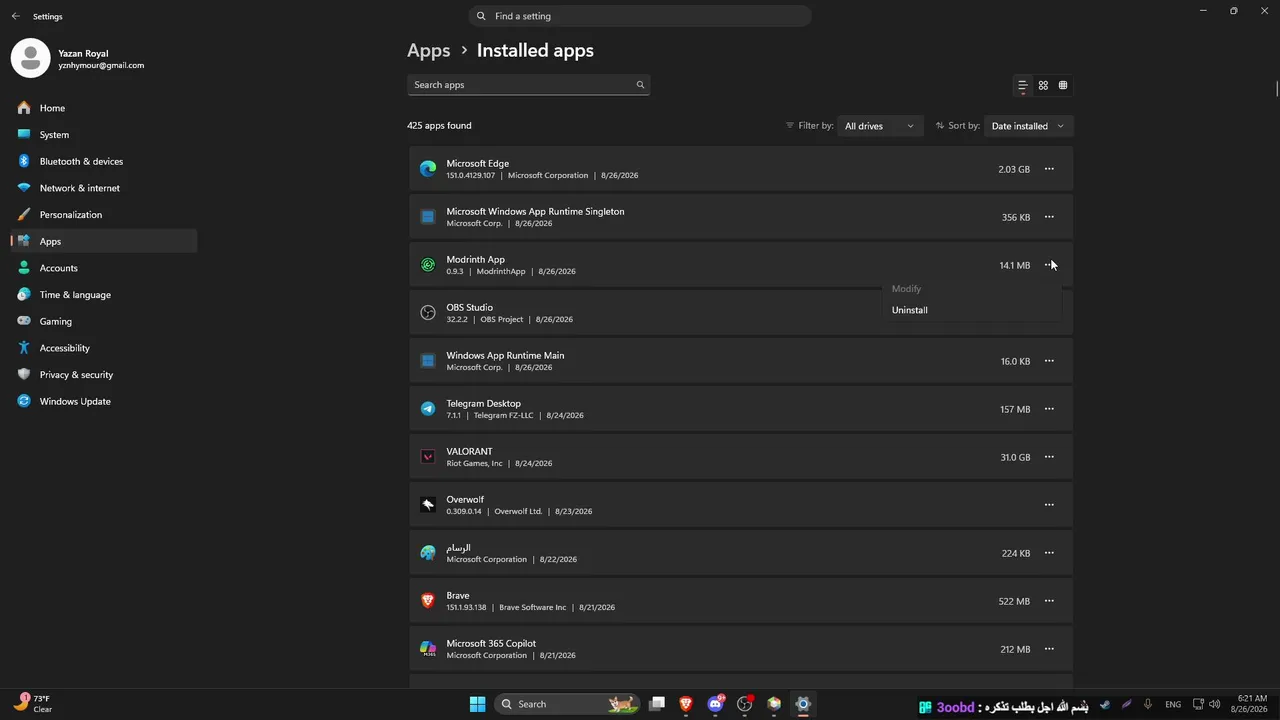The width and height of the screenshot is (1280, 720).
Task: Open more options for Windows App Runtime Singleton
Action: [x=1049, y=217]
